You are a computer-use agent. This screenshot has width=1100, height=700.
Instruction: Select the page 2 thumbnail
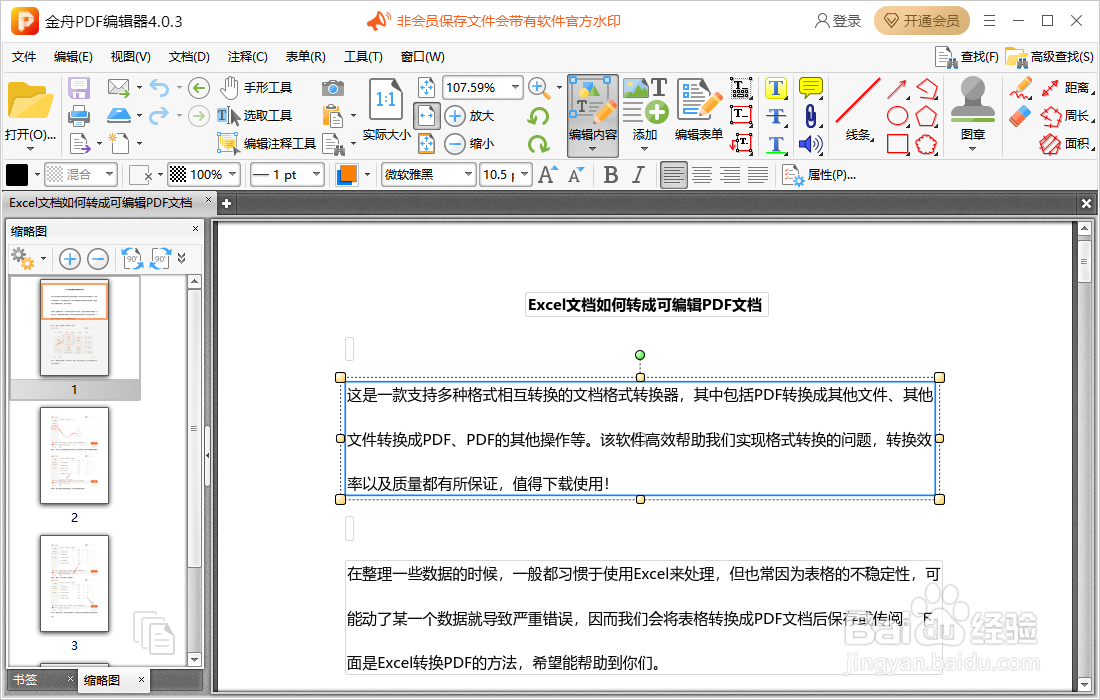(74, 456)
